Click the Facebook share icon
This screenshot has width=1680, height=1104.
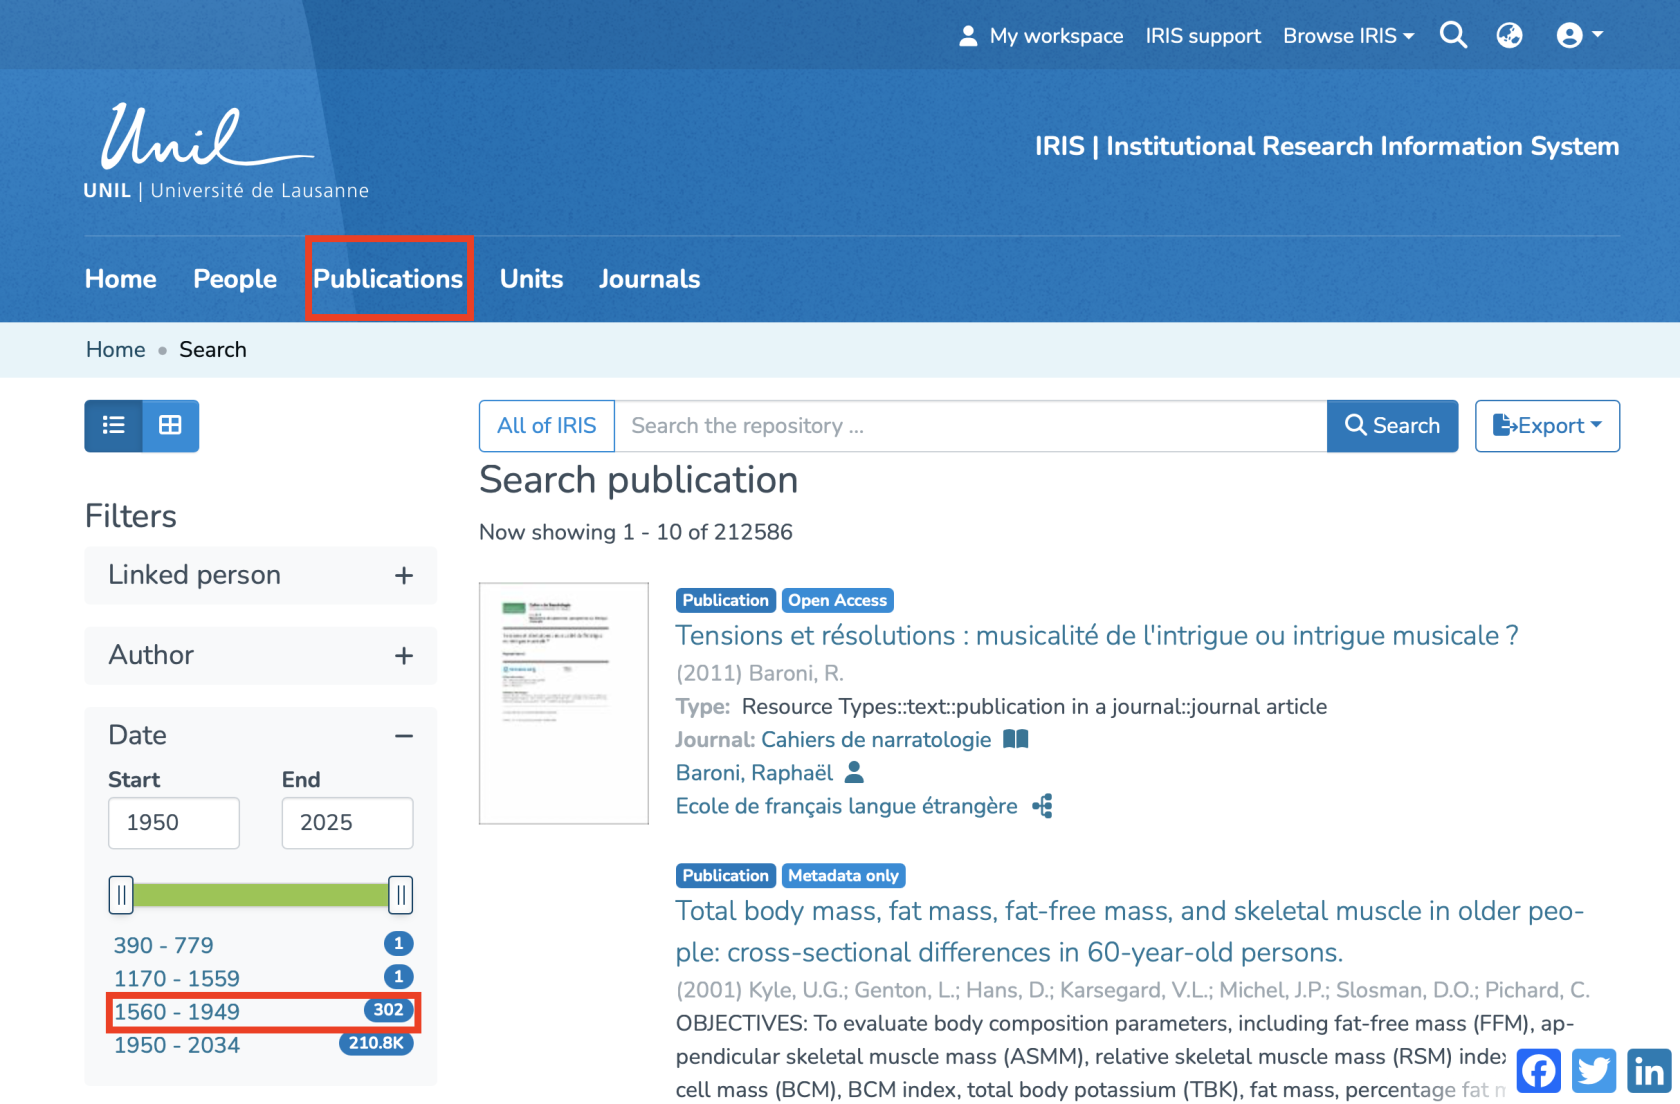(x=1539, y=1071)
